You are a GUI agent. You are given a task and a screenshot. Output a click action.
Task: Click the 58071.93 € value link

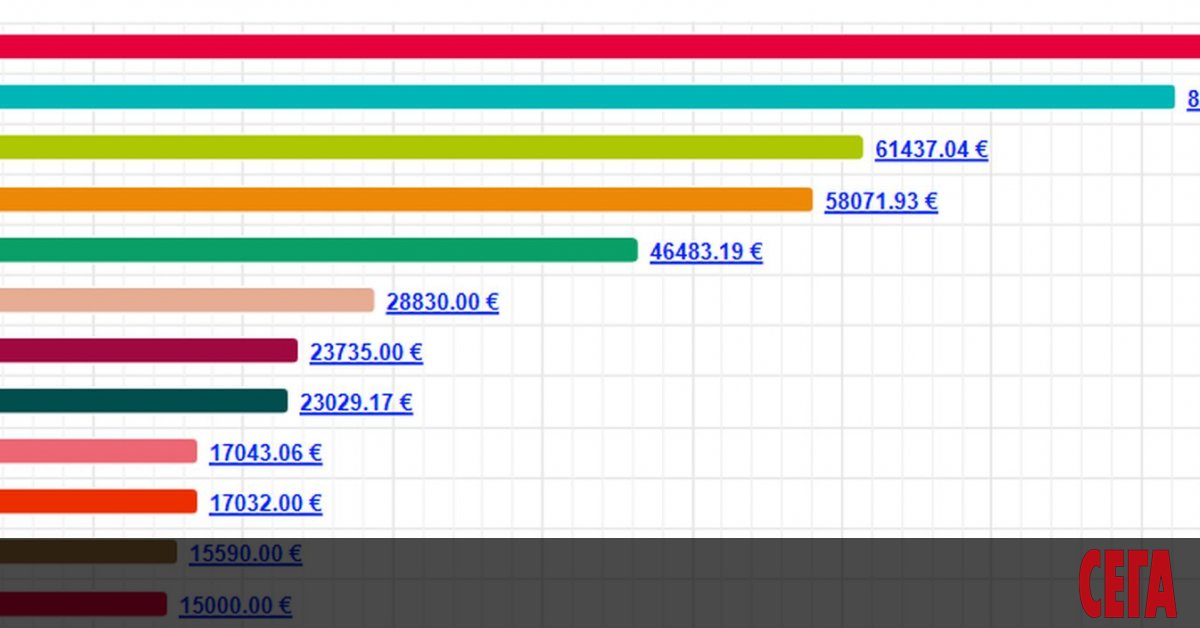pos(881,201)
